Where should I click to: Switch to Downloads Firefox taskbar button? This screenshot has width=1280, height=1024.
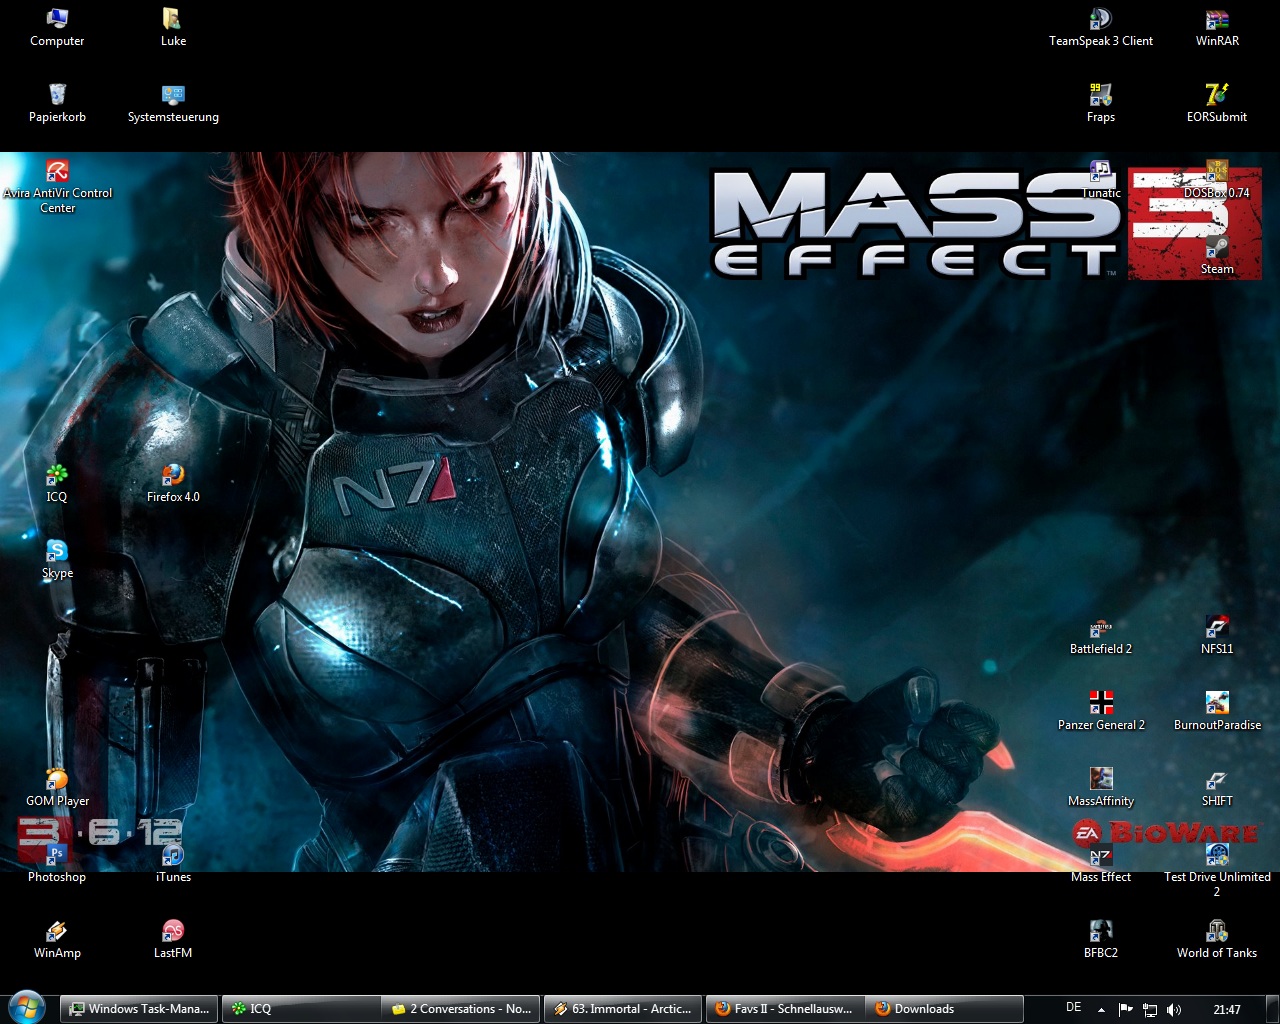click(945, 1009)
